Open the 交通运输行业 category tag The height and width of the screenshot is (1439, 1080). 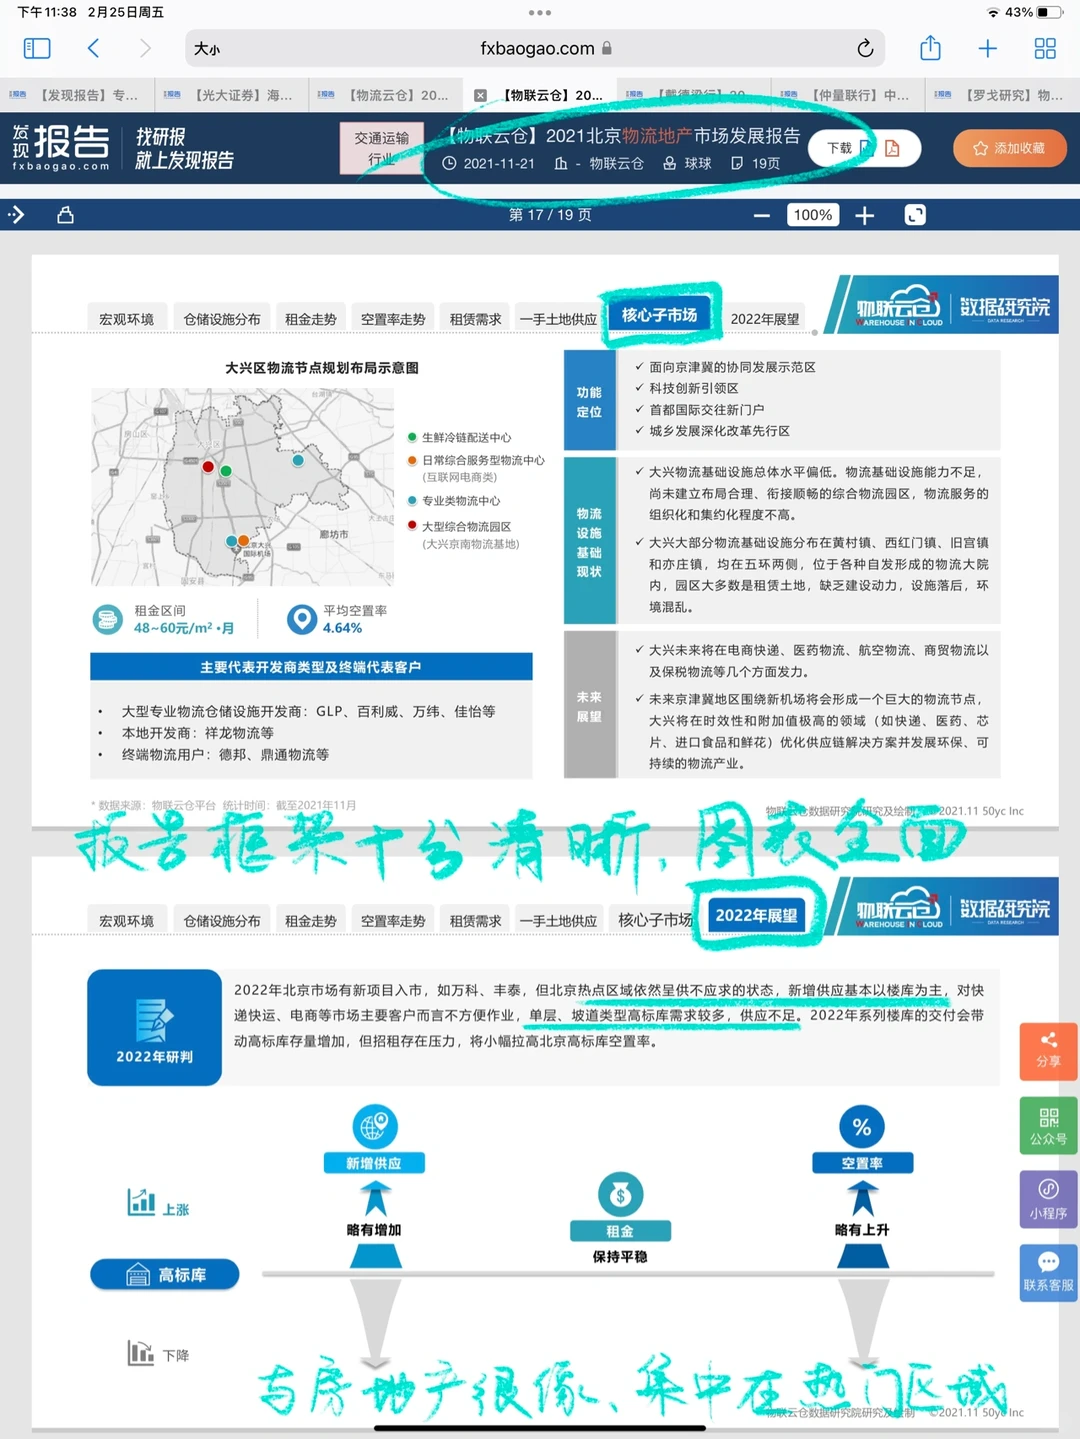381,148
